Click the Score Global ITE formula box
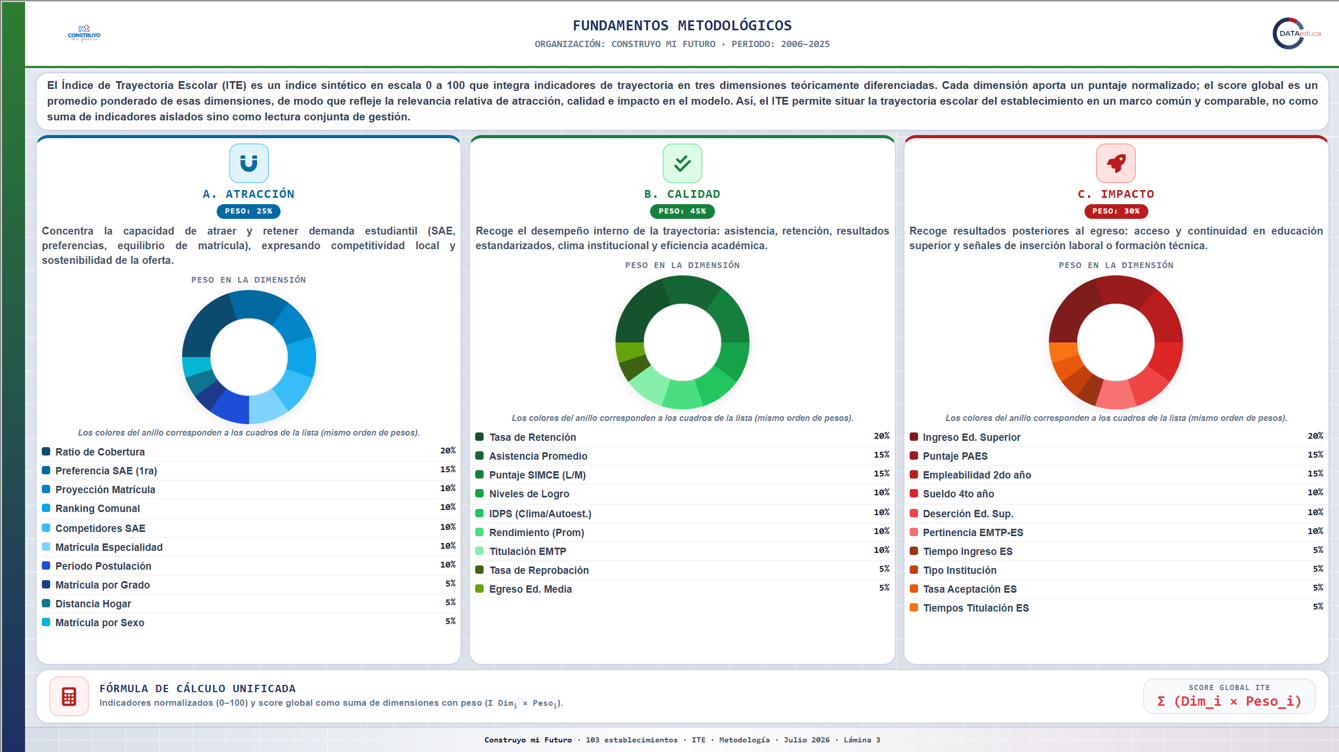The image size is (1339, 752). click(1229, 696)
